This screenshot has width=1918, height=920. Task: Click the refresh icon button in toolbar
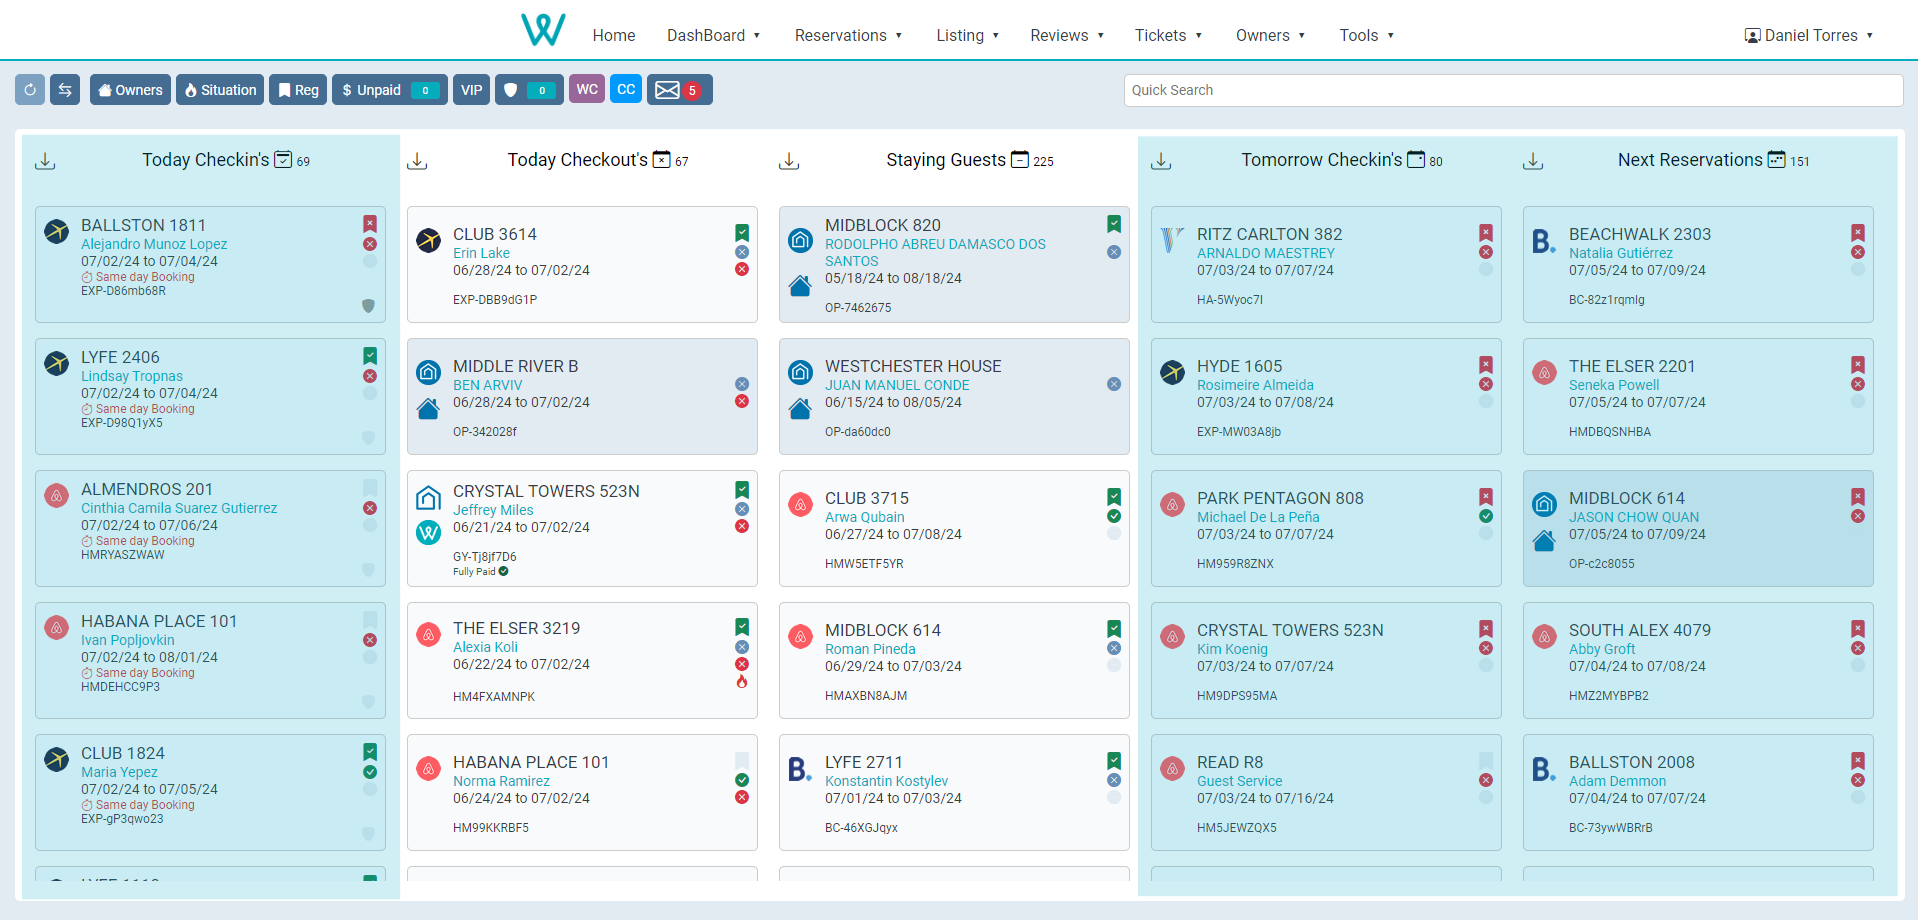pos(30,90)
